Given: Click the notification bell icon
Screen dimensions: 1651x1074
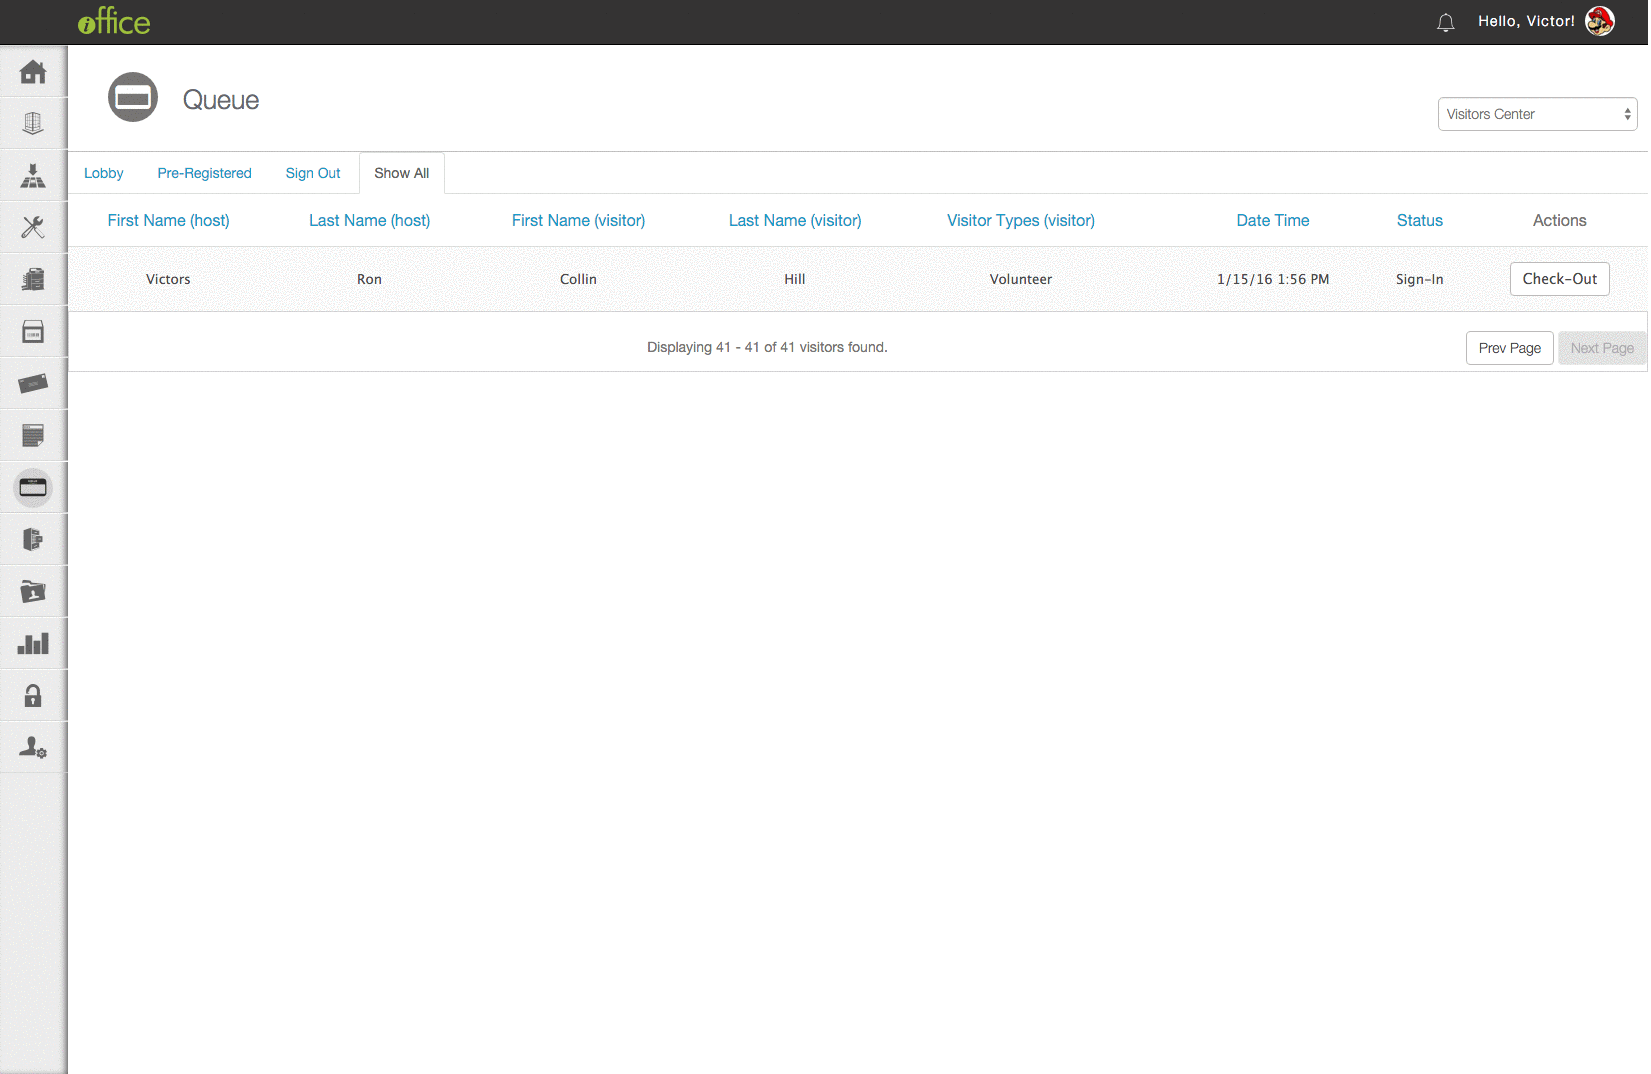Looking at the screenshot, I should click(x=1445, y=22).
